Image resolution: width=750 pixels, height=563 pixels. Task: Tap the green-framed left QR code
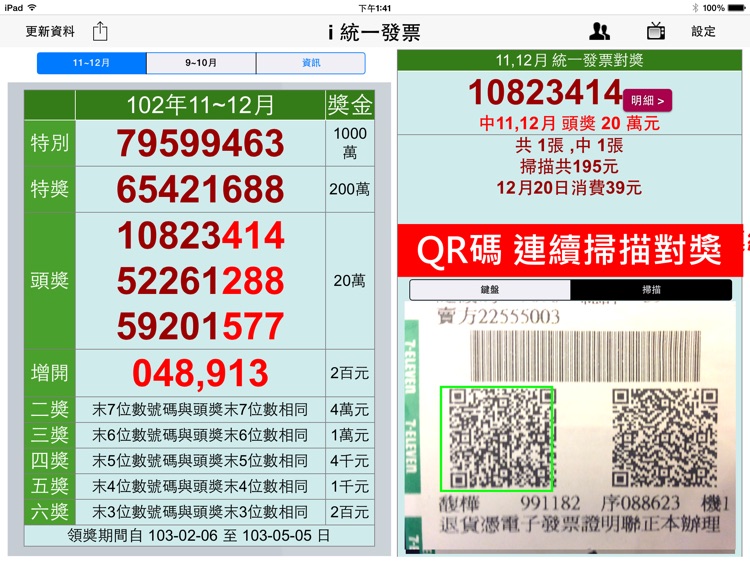[497, 439]
